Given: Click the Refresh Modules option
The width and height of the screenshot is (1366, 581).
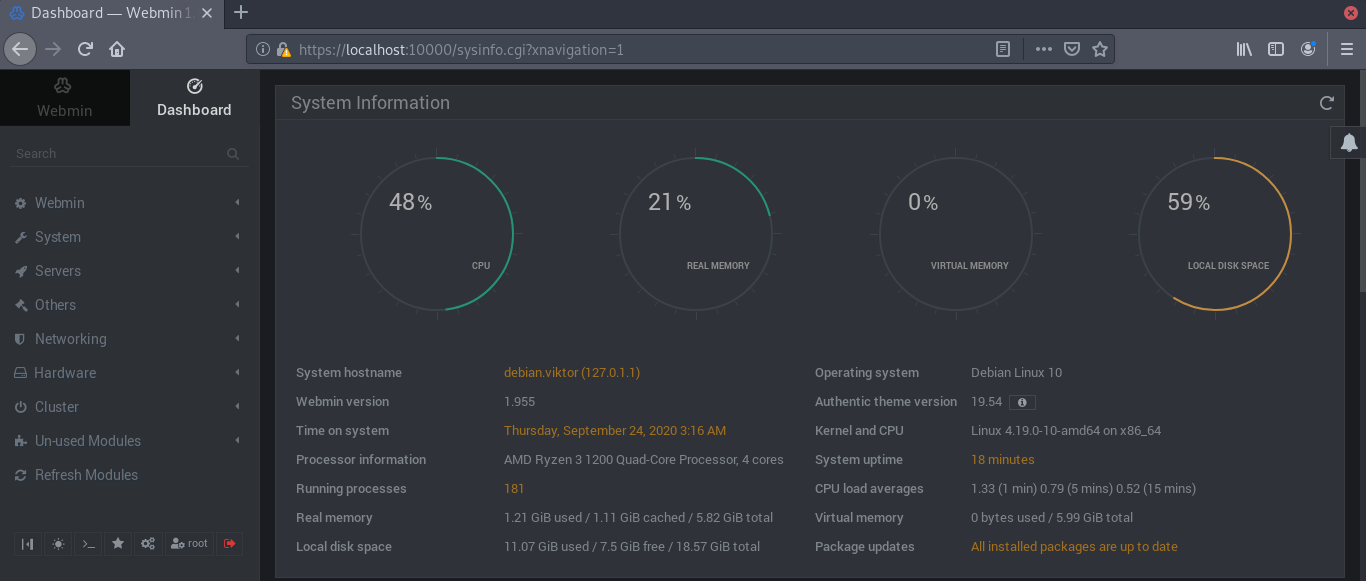Looking at the screenshot, I should pyautogui.click(x=86, y=475).
